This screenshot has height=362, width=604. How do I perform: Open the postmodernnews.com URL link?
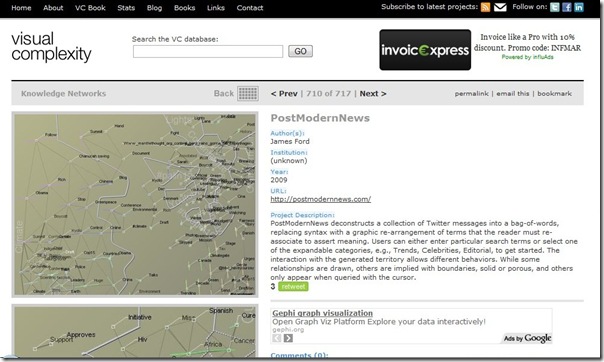320,199
